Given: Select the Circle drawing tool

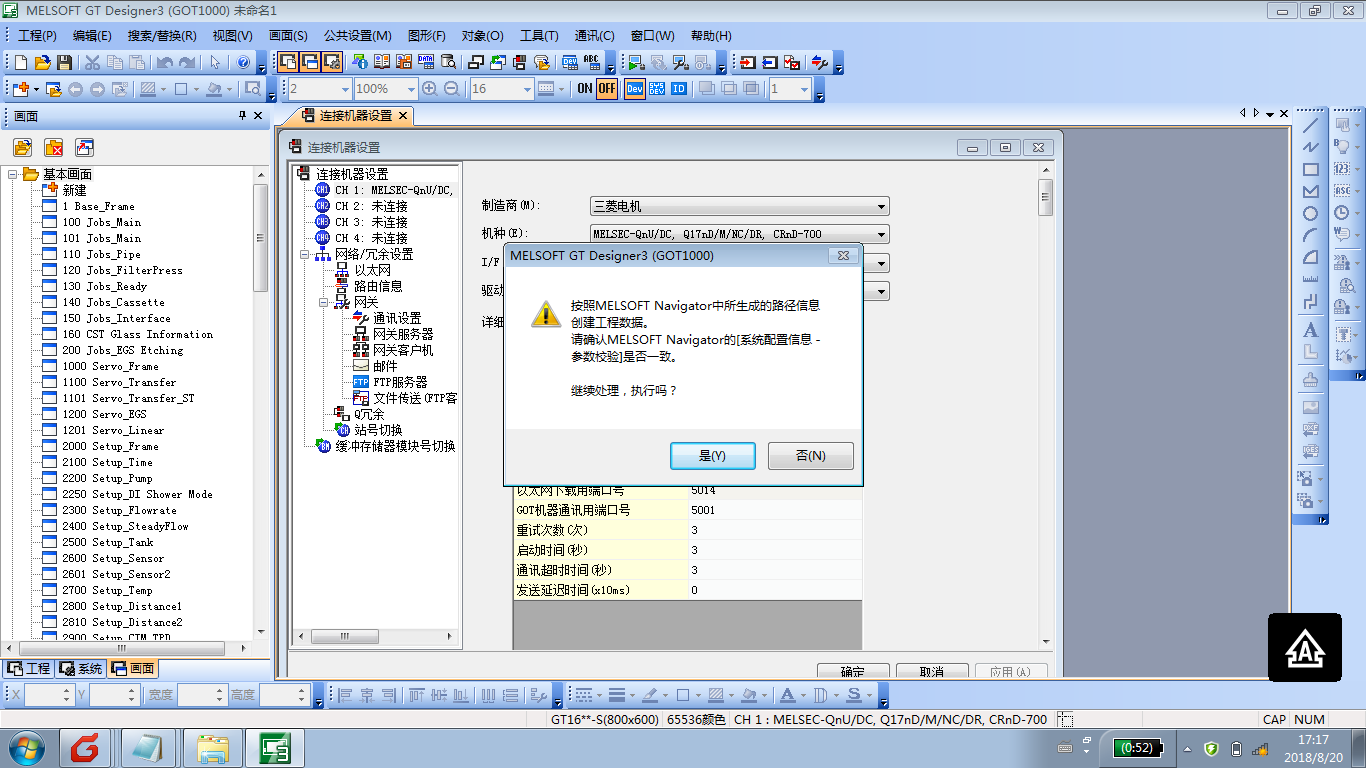Looking at the screenshot, I should coord(1310,214).
